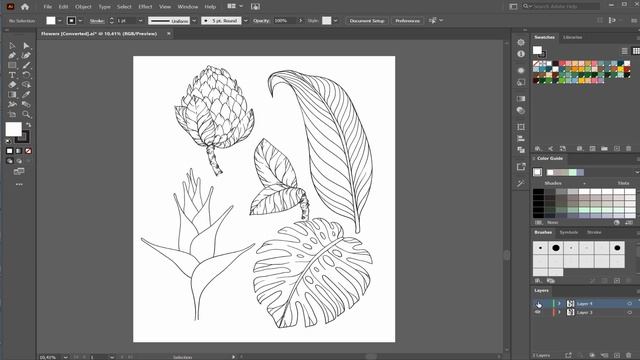Swap fill and stroke colors
This screenshot has height=360, width=640.
tap(29, 125)
